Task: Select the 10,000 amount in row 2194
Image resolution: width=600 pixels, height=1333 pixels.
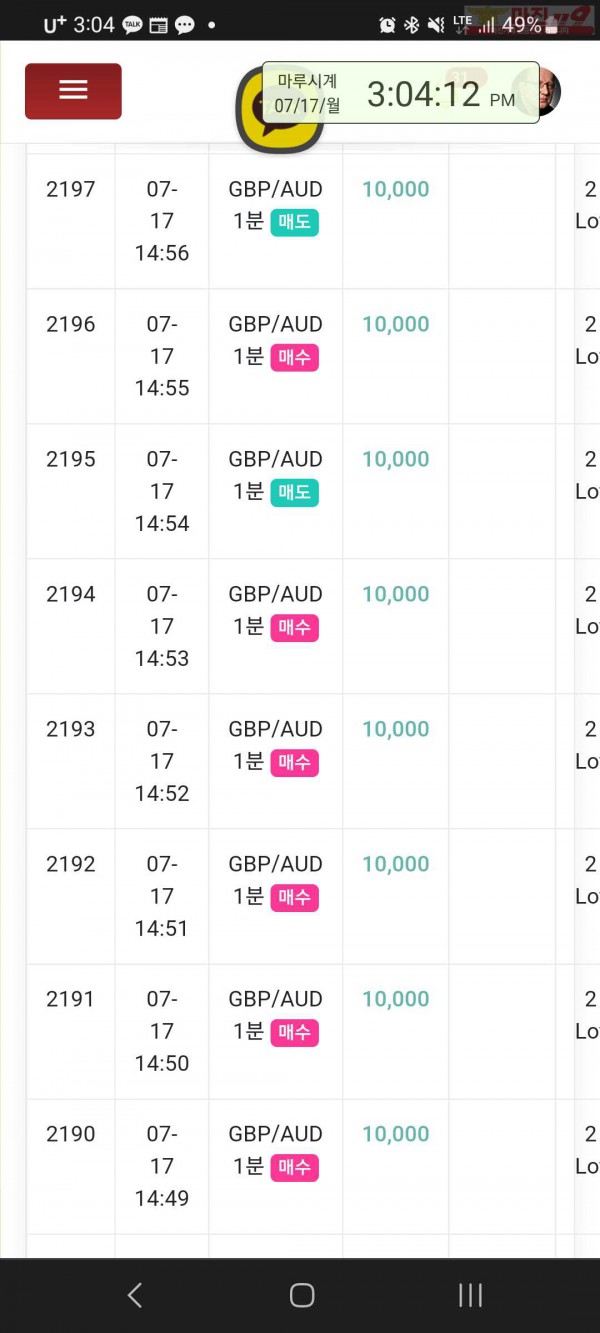Action: (396, 594)
